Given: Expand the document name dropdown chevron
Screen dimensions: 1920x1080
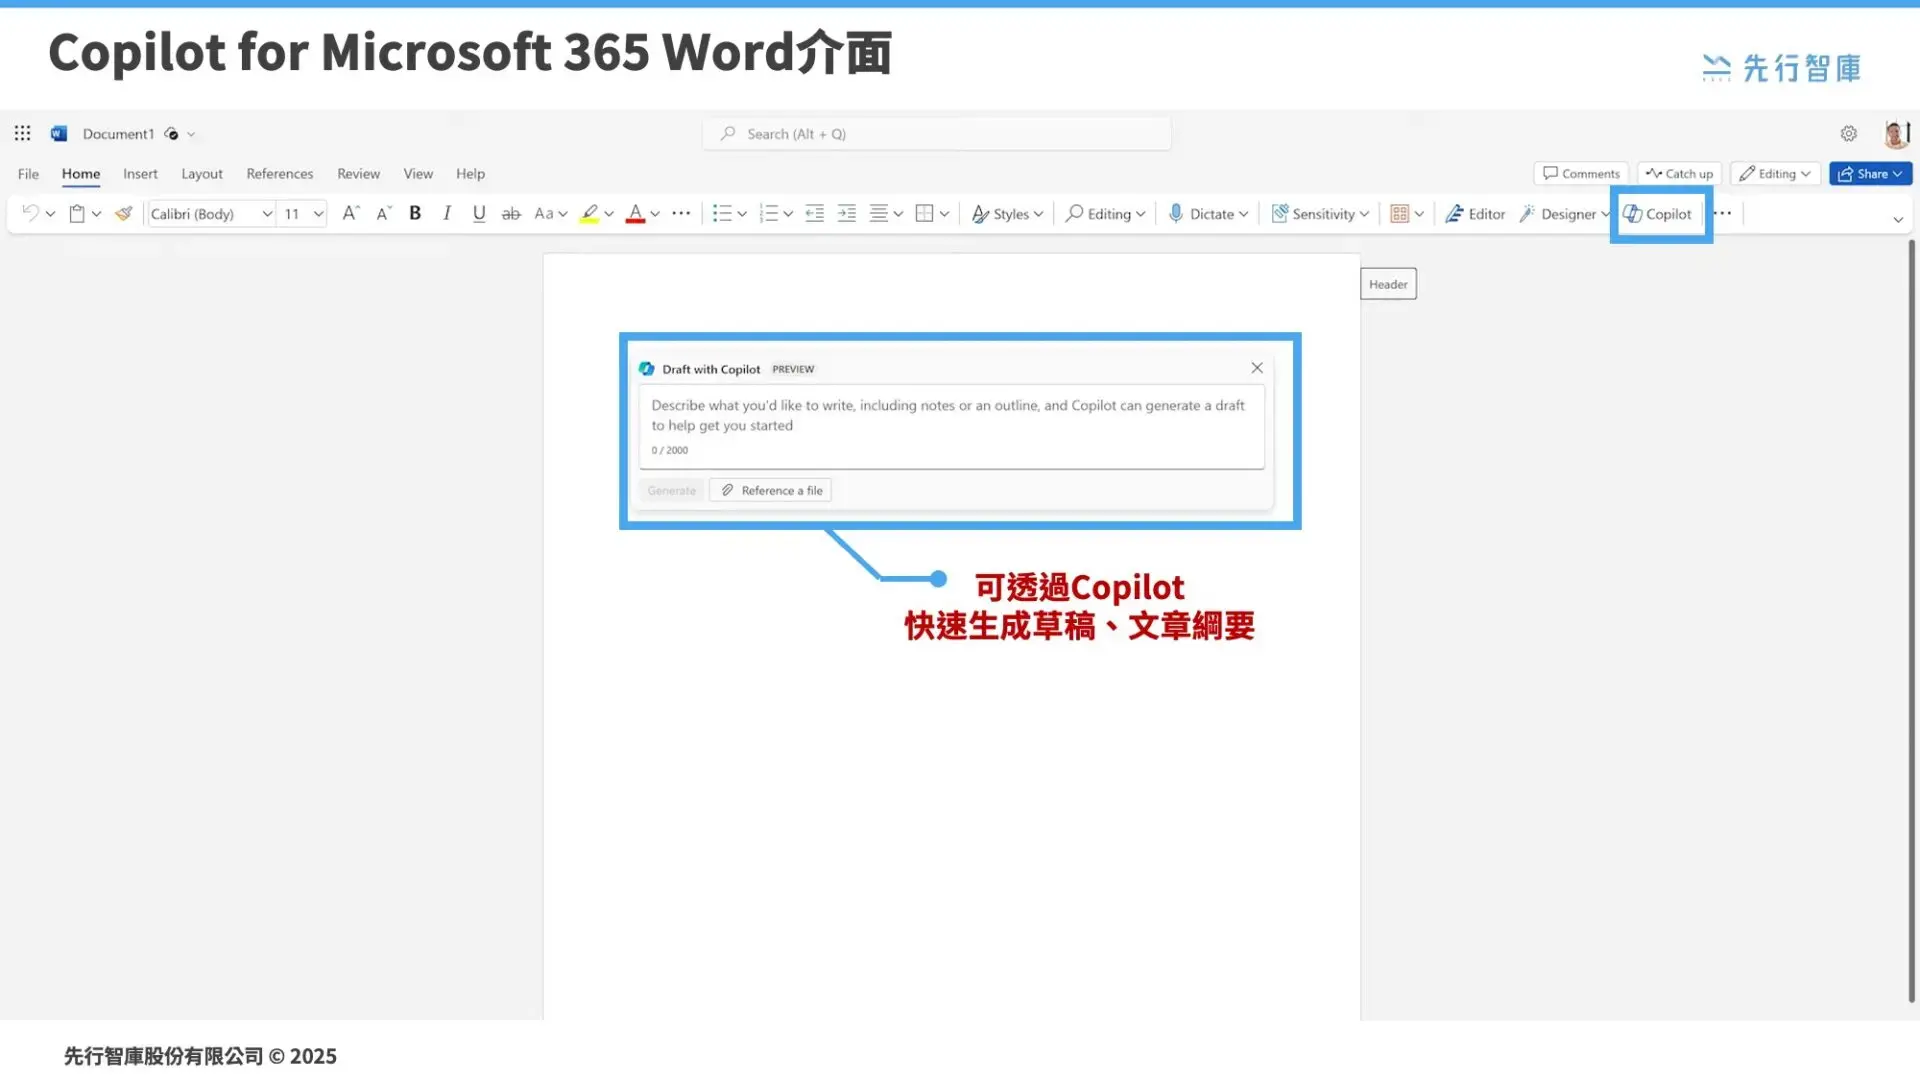Looking at the screenshot, I should (191, 134).
